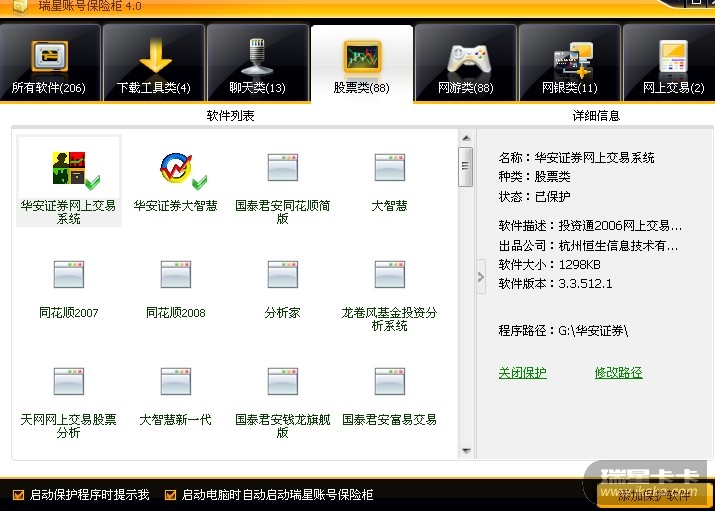Toggle 启动保护程序时提示我 checkbox
715x511 pixels.
pyautogui.click(x=18, y=495)
